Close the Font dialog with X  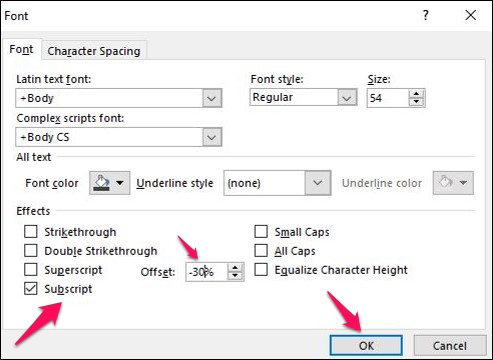(x=471, y=15)
